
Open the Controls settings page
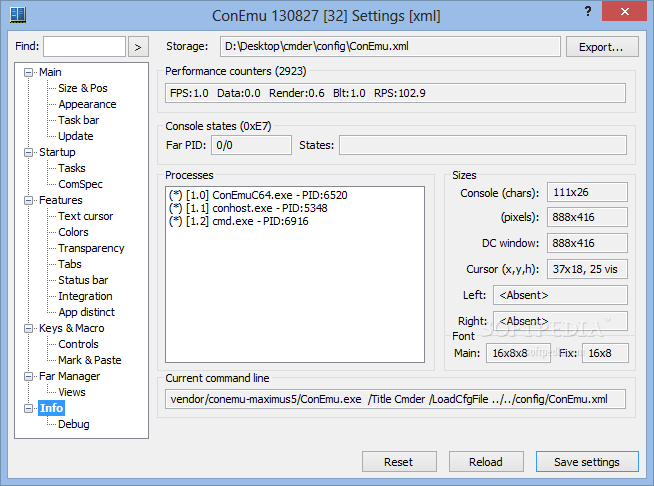tap(78, 344)
